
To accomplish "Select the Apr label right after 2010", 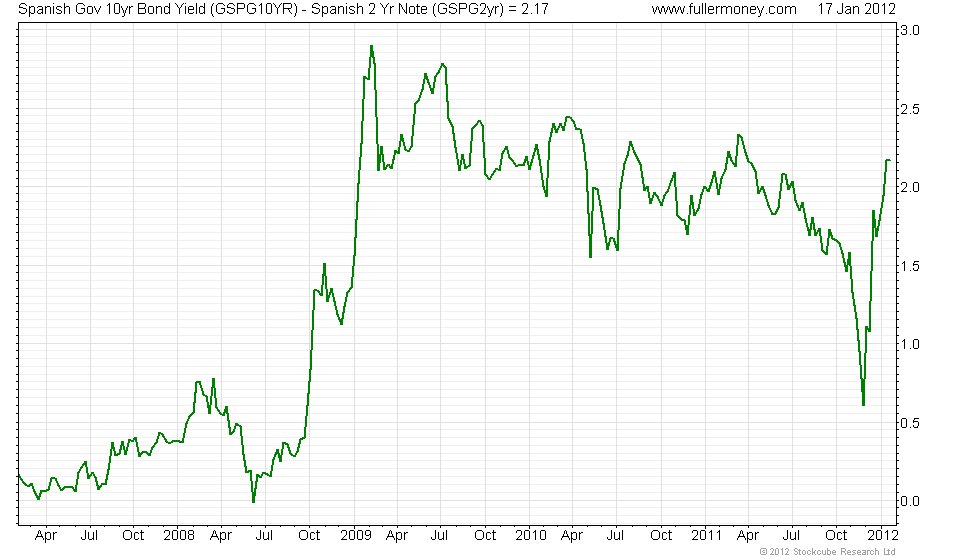I will [x=572, y=536].
